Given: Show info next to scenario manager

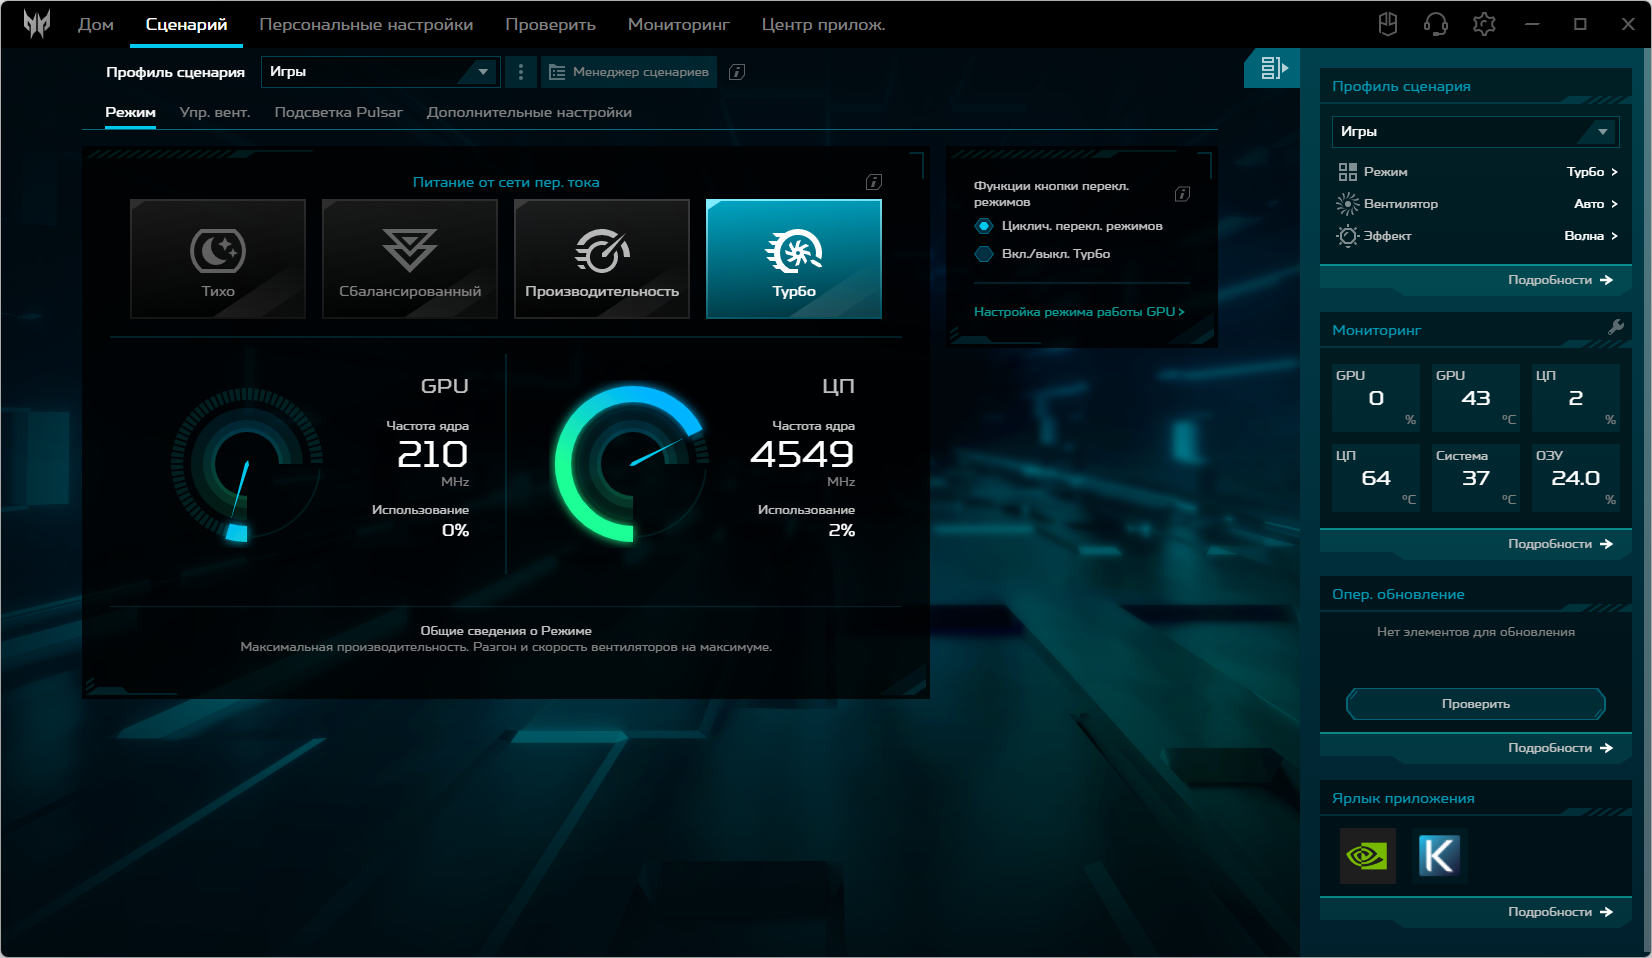Looking at the screenshot, I should 737,72.
